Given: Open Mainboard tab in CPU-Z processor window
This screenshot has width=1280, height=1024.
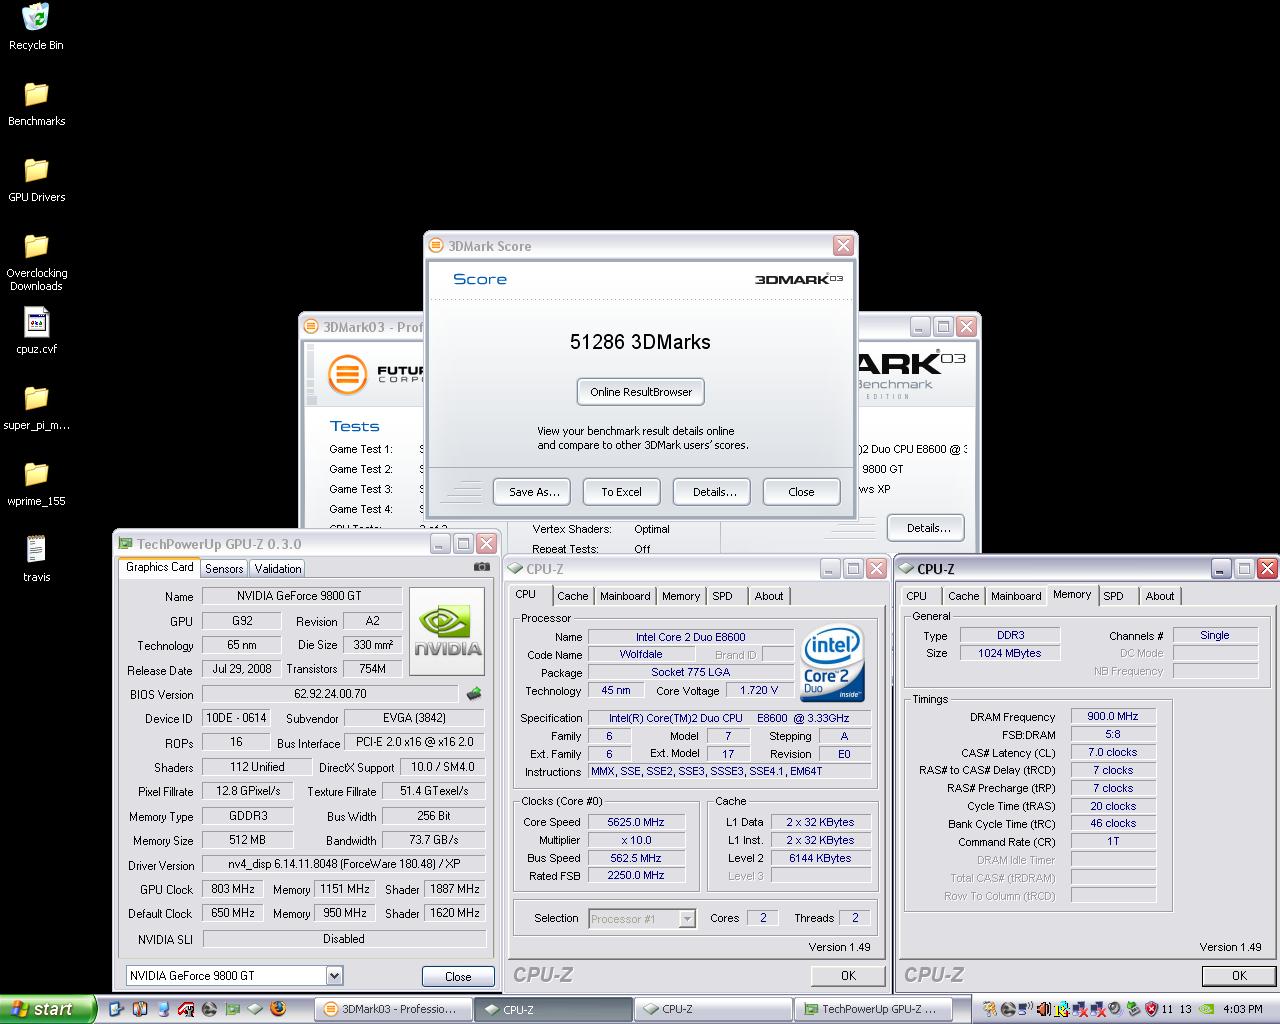Looking at the screenshot, I should (625, 596).
